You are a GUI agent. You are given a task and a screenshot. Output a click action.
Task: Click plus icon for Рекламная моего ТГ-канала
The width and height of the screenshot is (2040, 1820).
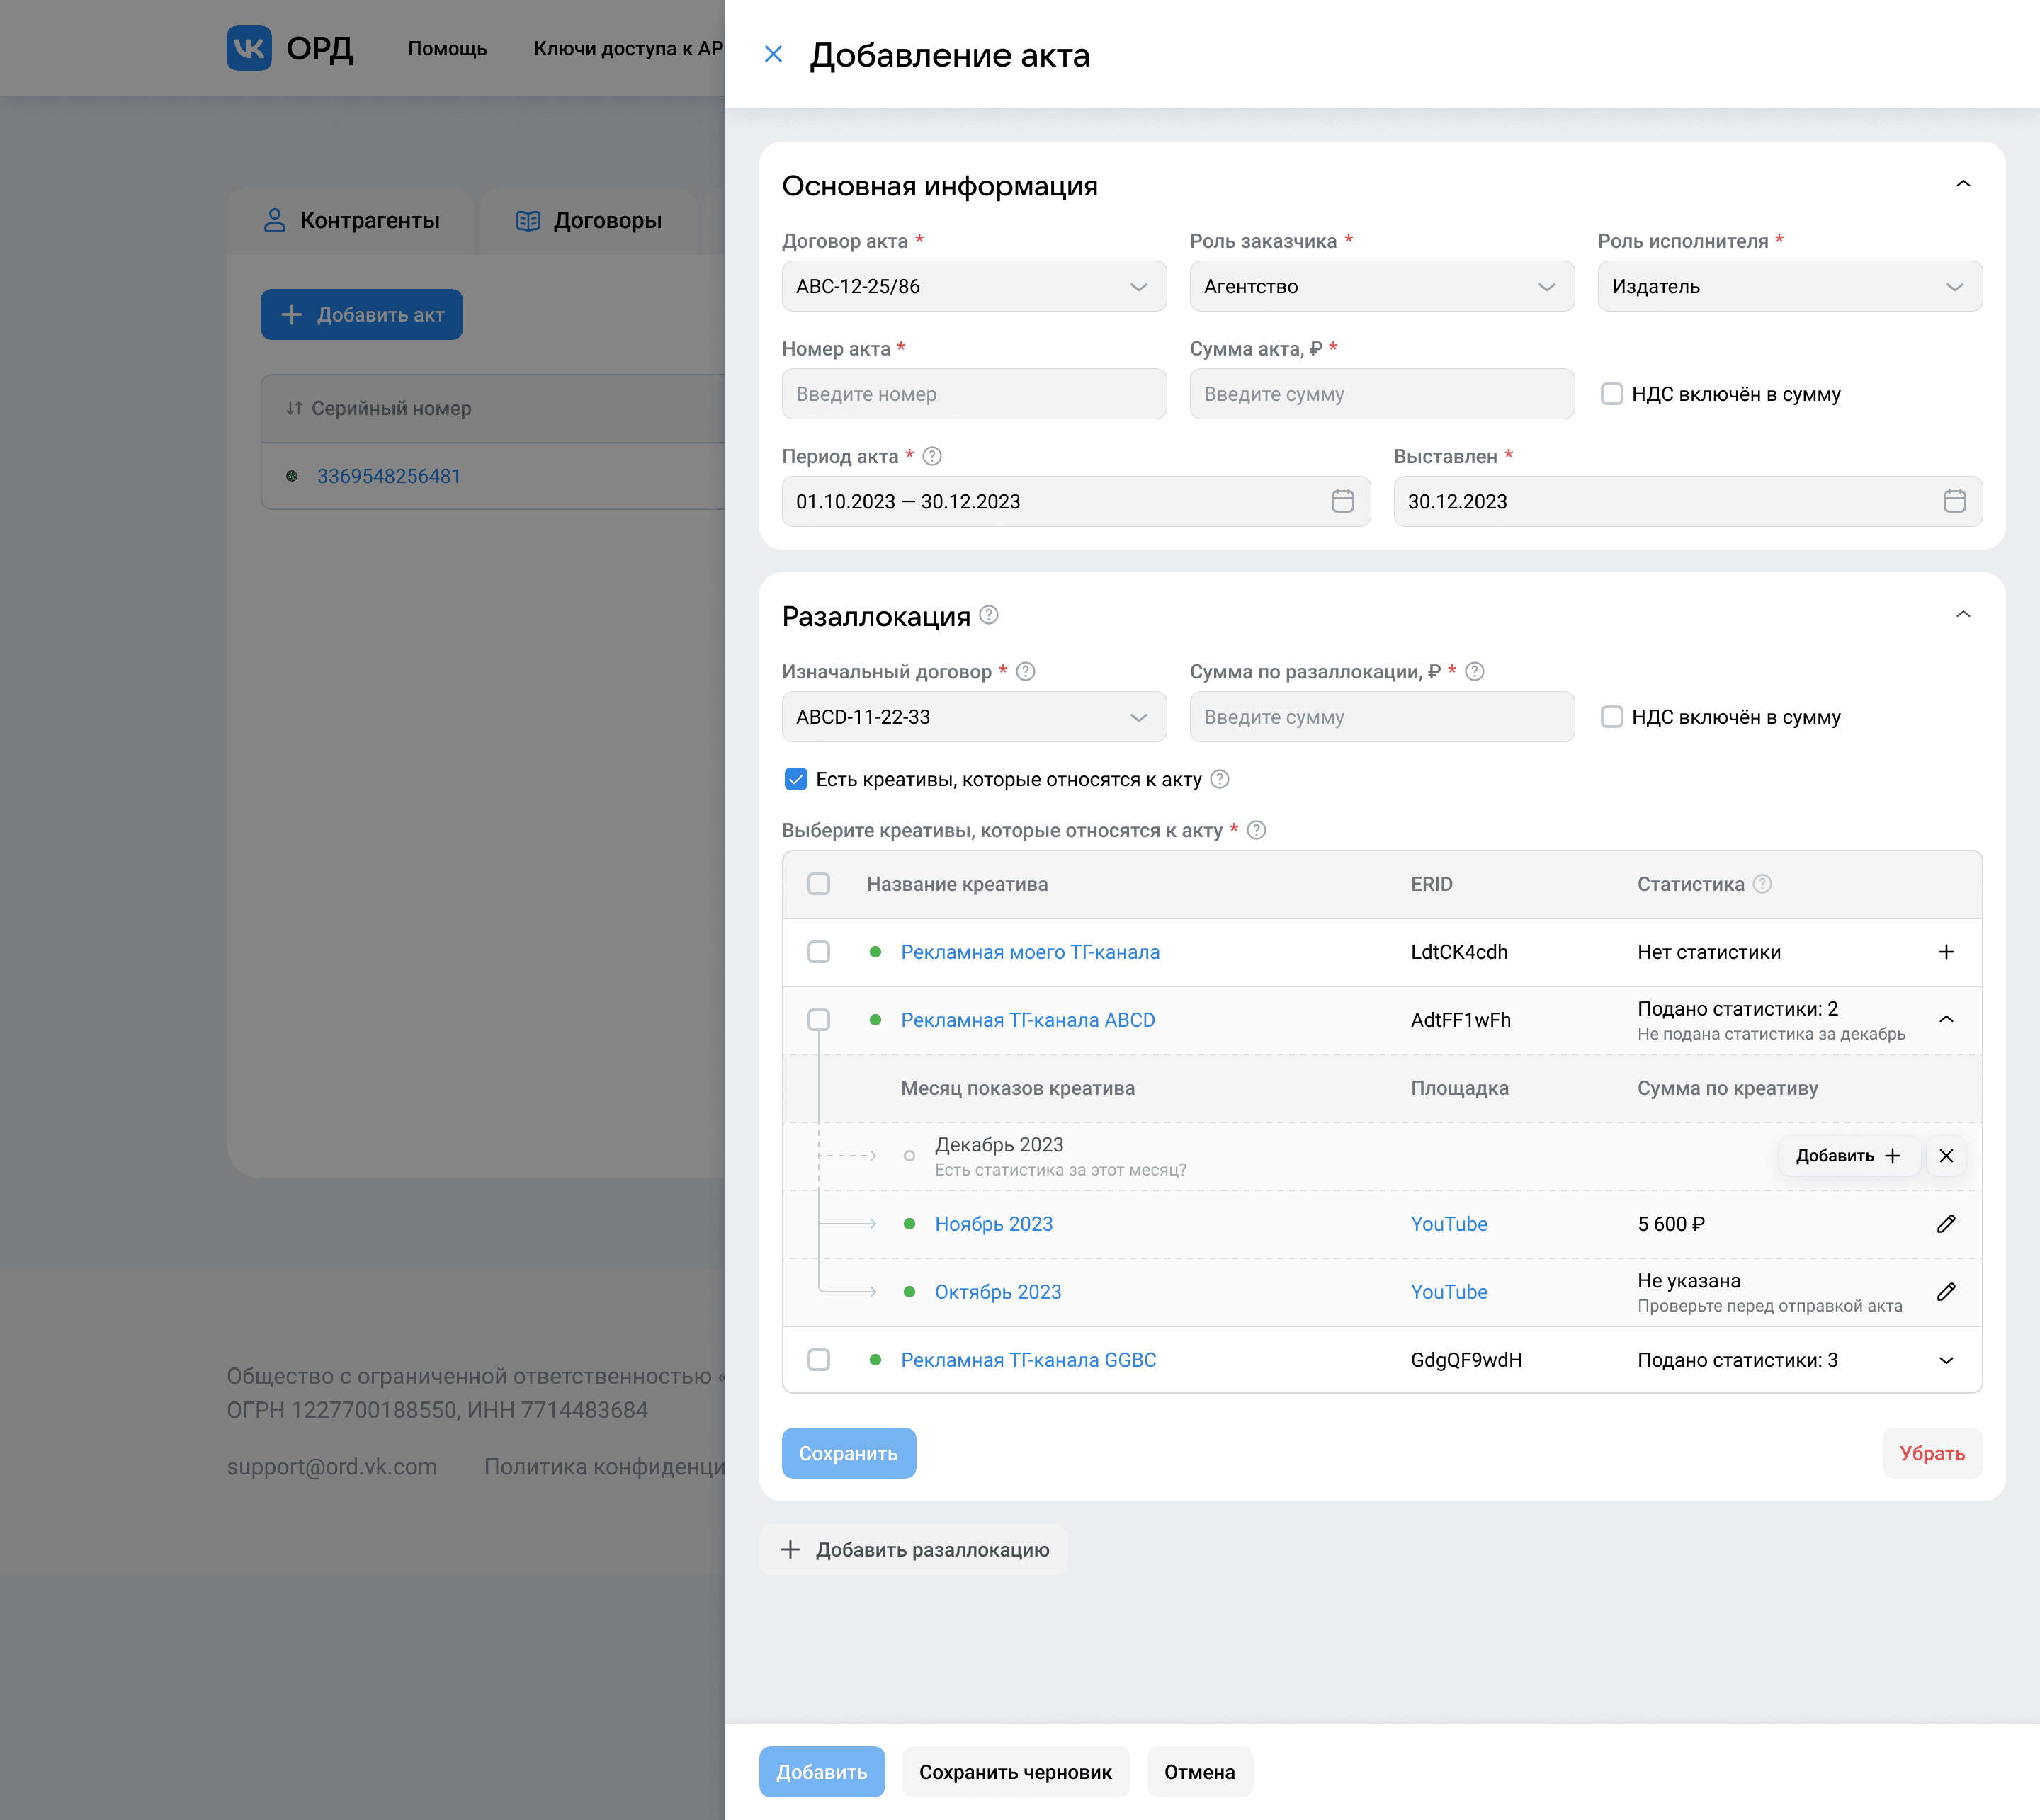(x=1945, y=952)
